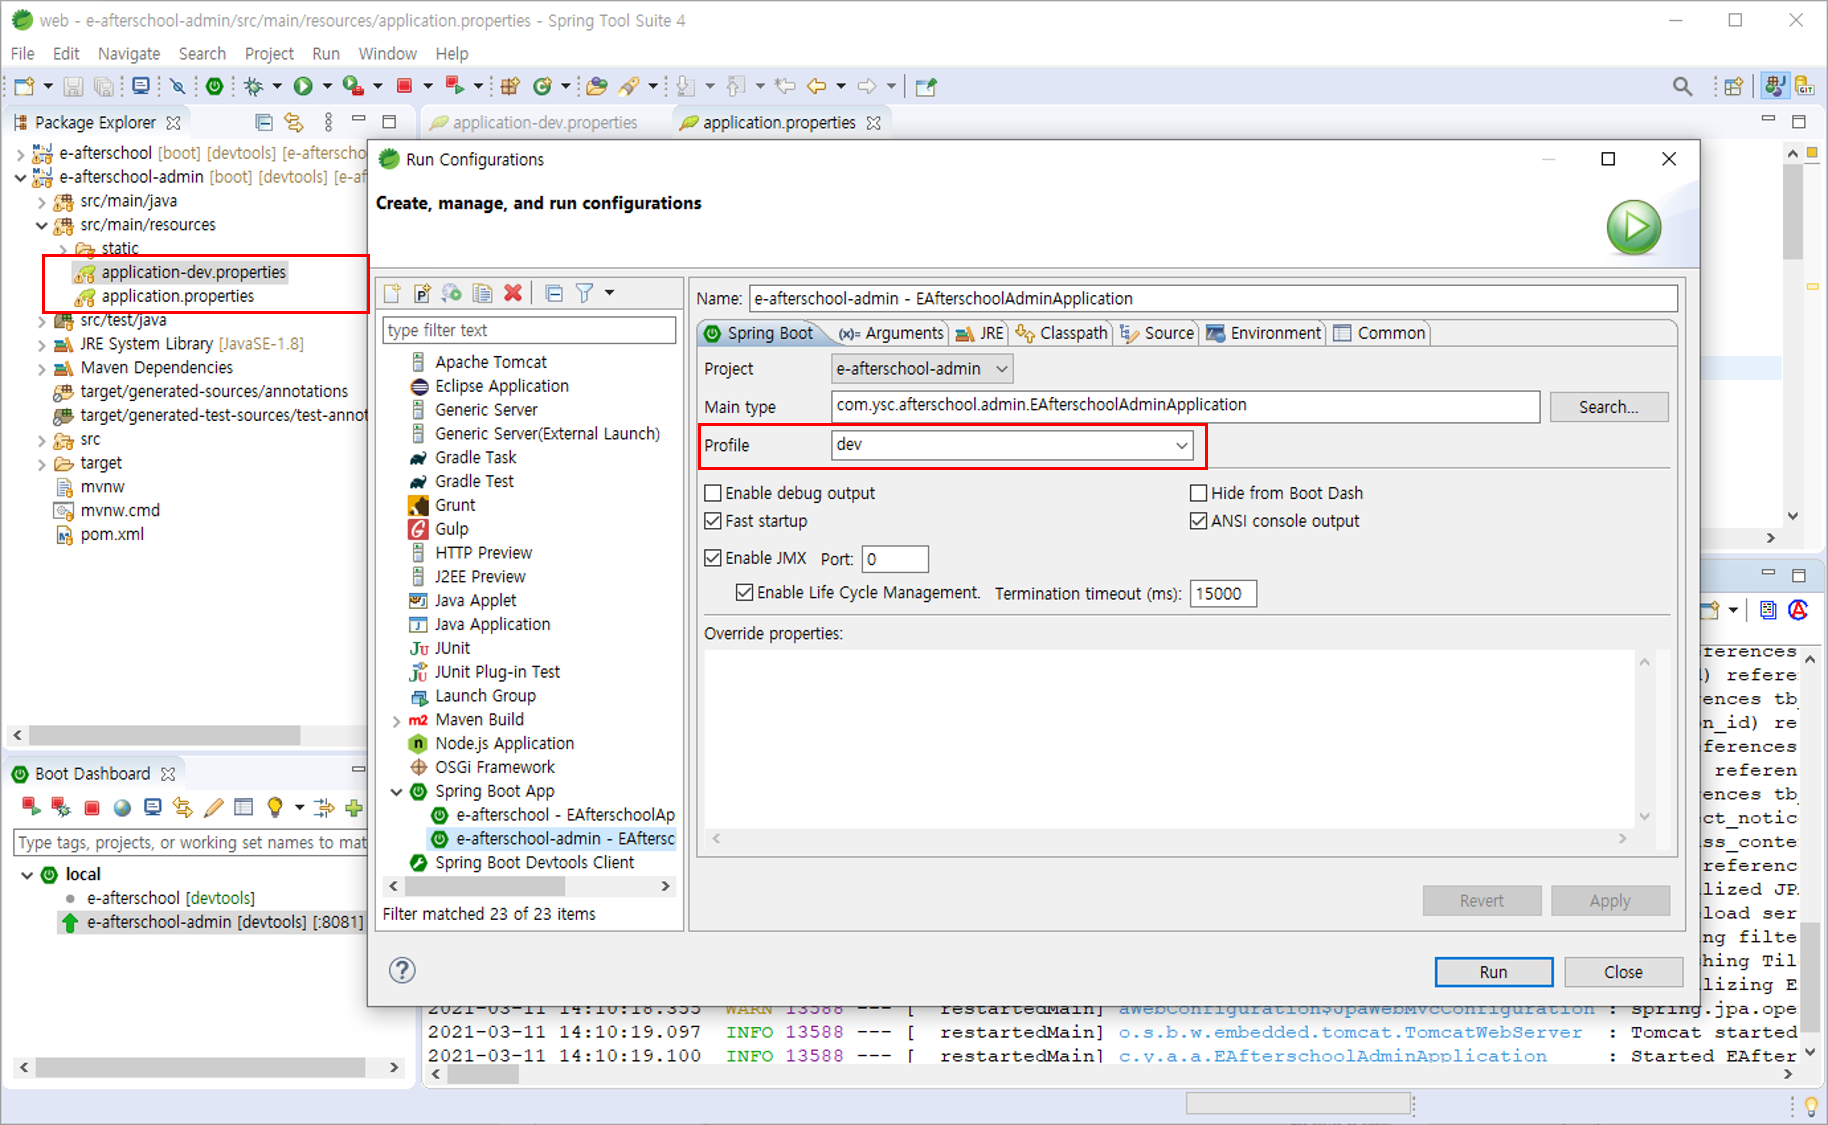Image resolution: width=1828 pixels, height=1125 pixels.
Task: Expand src/main/java folder
Action: pos(42,201)
